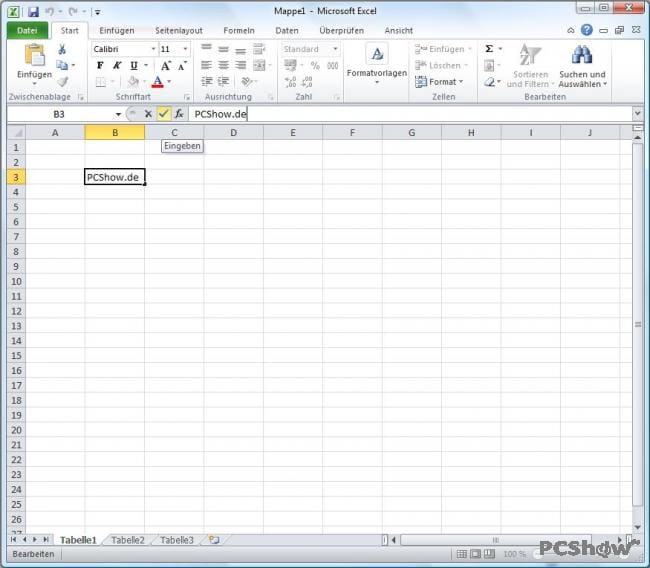Right-align the cell text
Viewport: 650px width, 568px height.
pyautogui.click(x=240, y=65)
